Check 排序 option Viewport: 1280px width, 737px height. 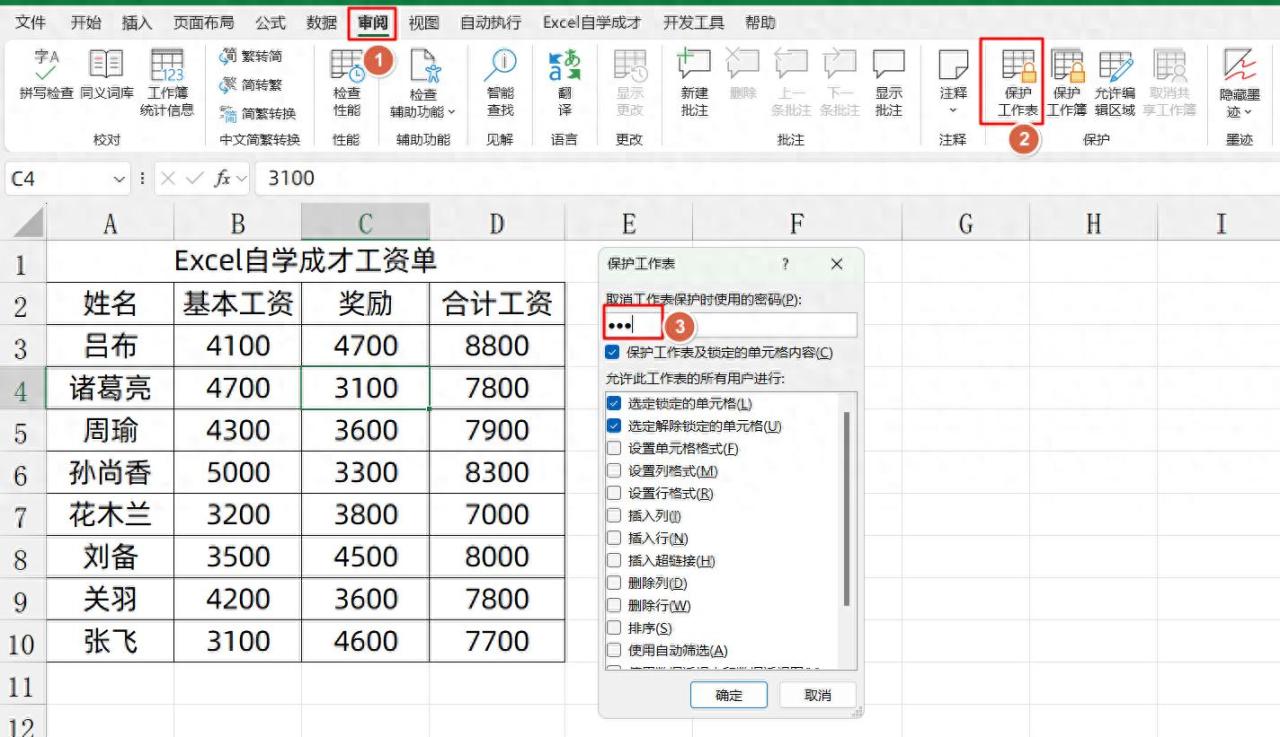click(x=614, y=628)
